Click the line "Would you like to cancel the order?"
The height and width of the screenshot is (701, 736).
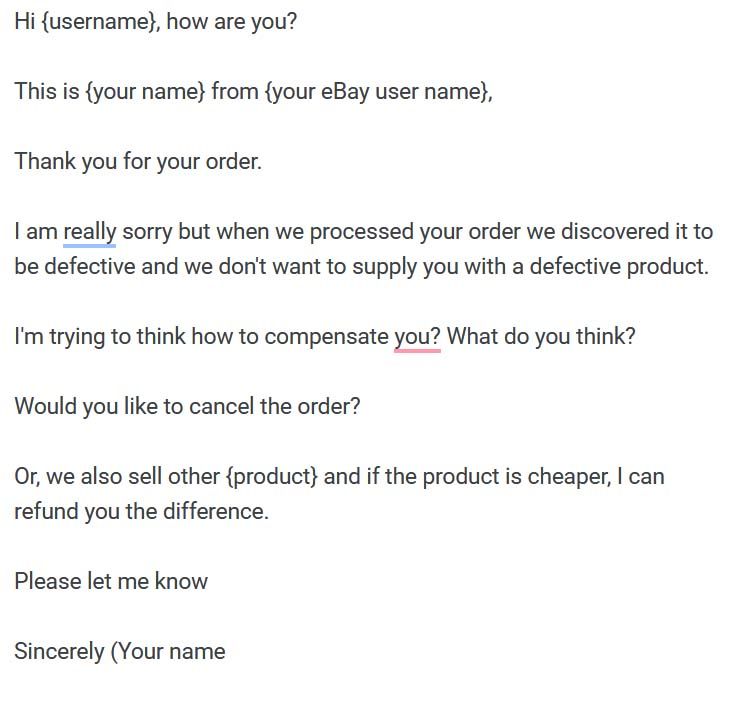[x=187, y=406]
